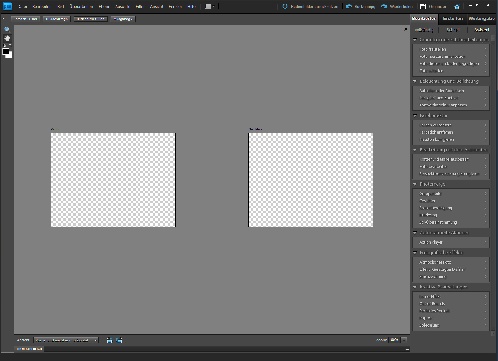498x361 pixels.
Task: Collapse the Farbkorrektur section
Action: pyautogui.click(x=415, y=115)
